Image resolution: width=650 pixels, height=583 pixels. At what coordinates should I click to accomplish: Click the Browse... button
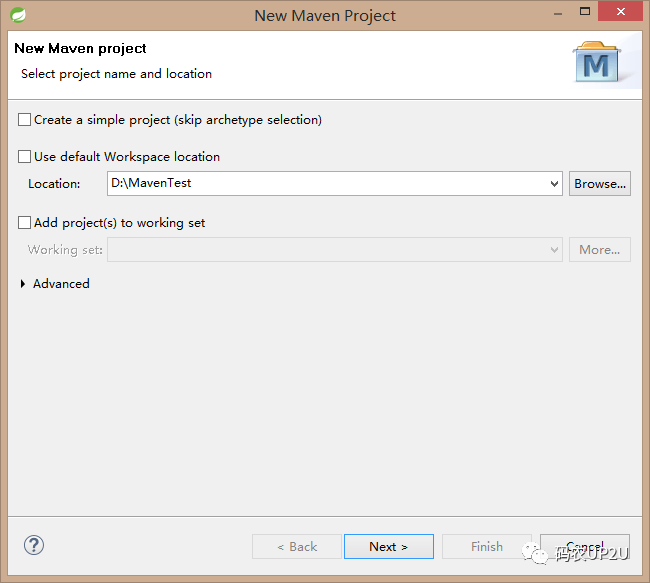pos(600,184)
